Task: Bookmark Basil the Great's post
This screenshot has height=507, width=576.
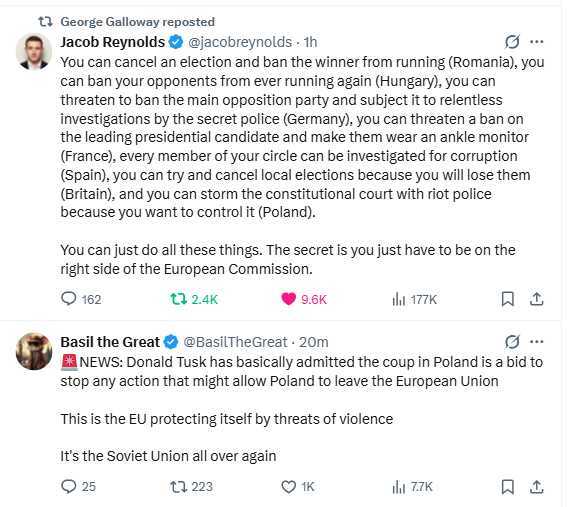Action: [508, 487]
